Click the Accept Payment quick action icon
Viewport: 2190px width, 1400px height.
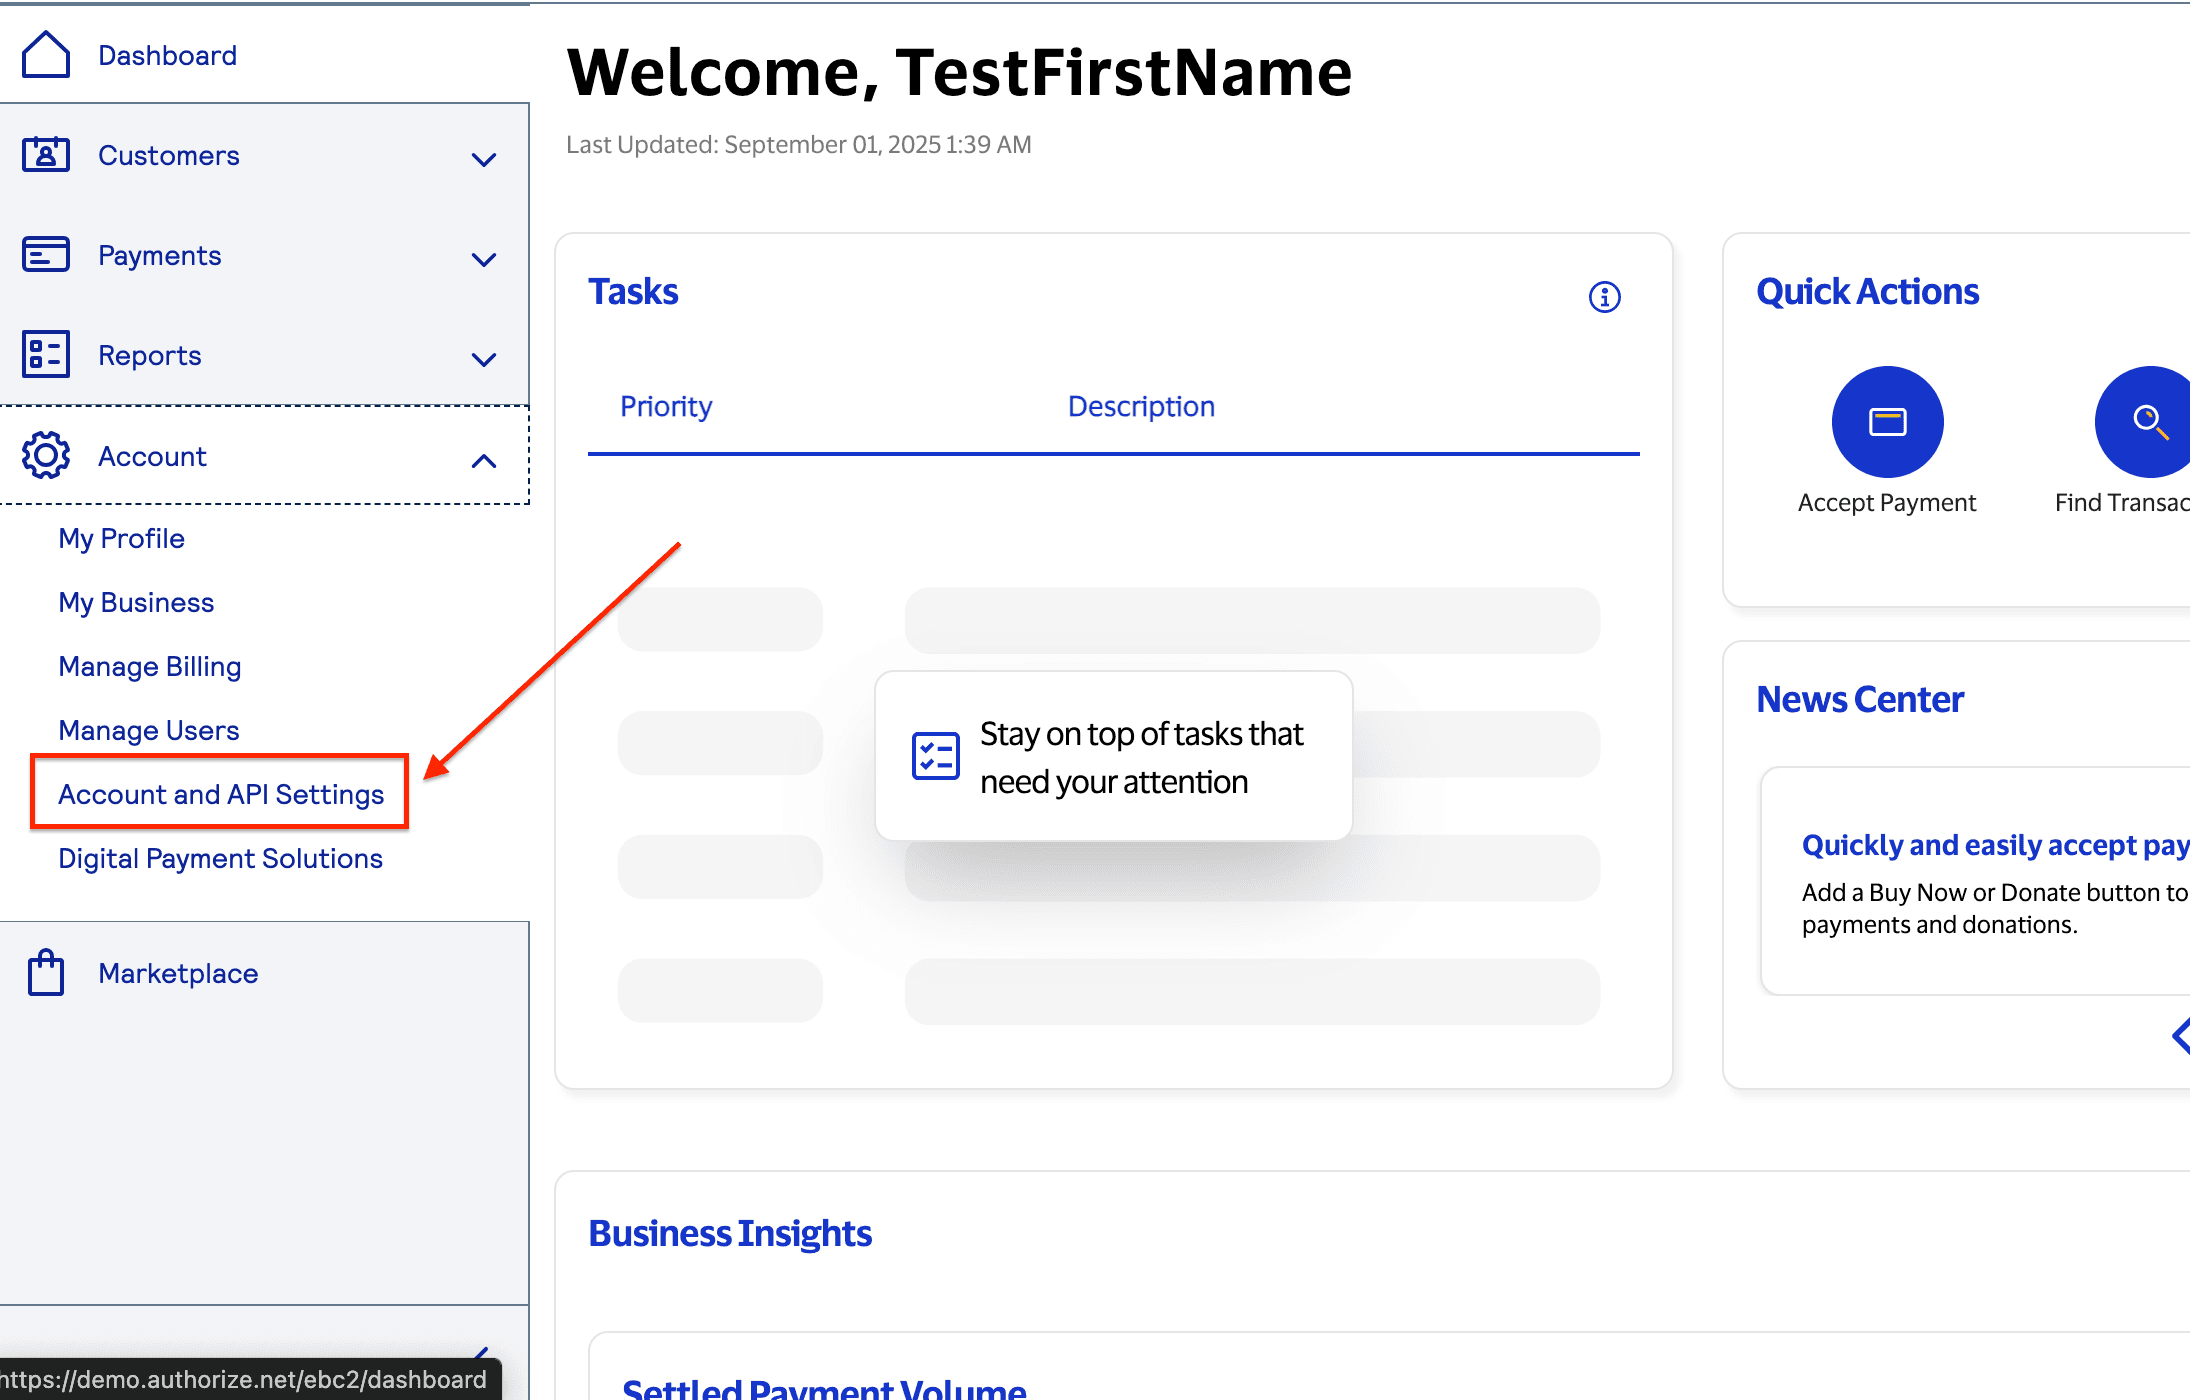pos(1887,422)
